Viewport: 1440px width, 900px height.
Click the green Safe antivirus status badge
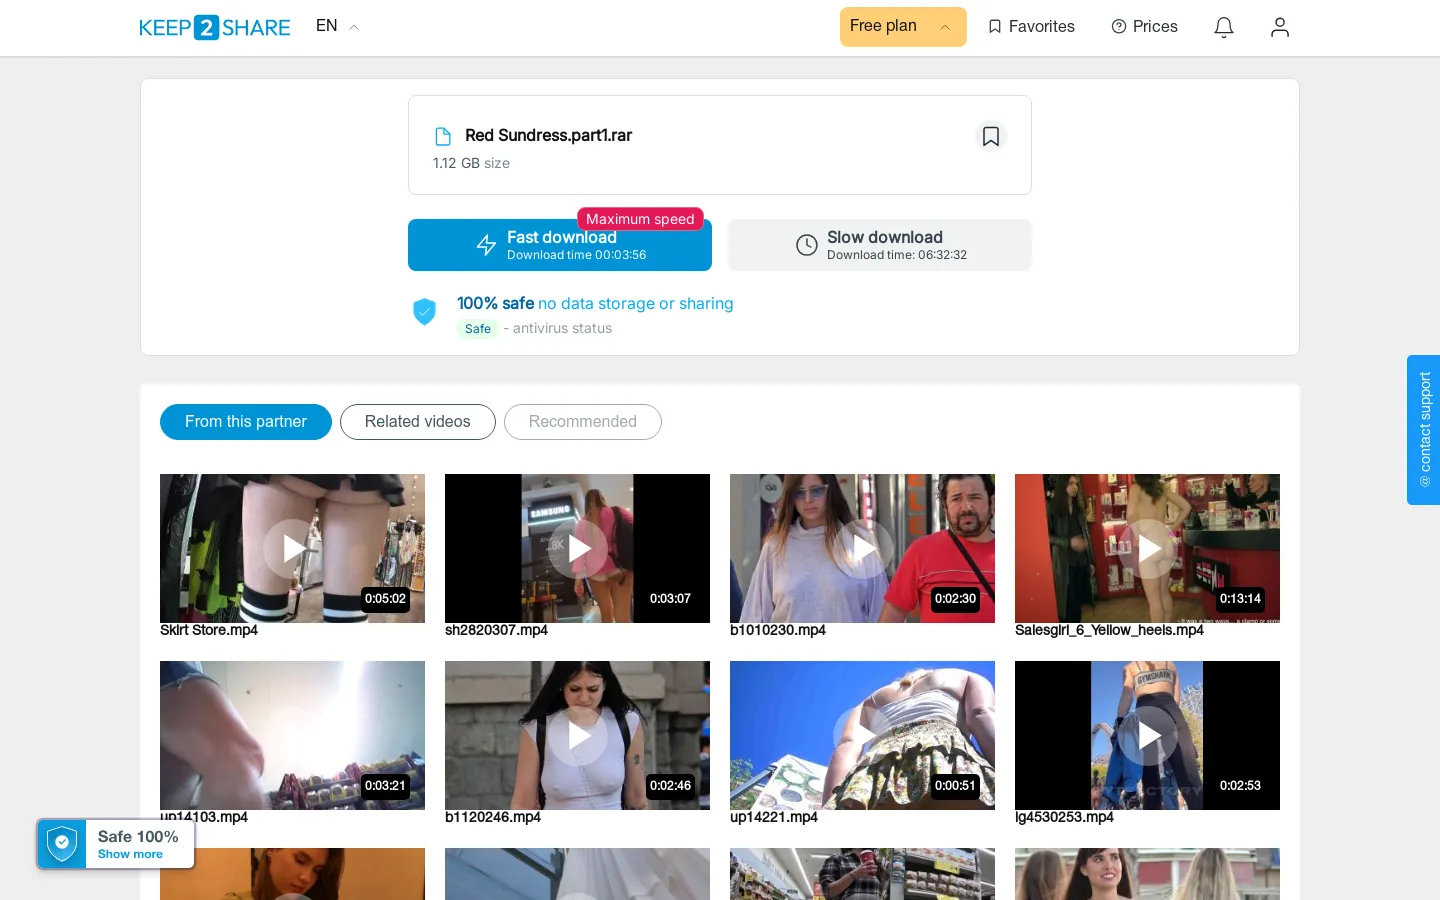pos(478,329)
